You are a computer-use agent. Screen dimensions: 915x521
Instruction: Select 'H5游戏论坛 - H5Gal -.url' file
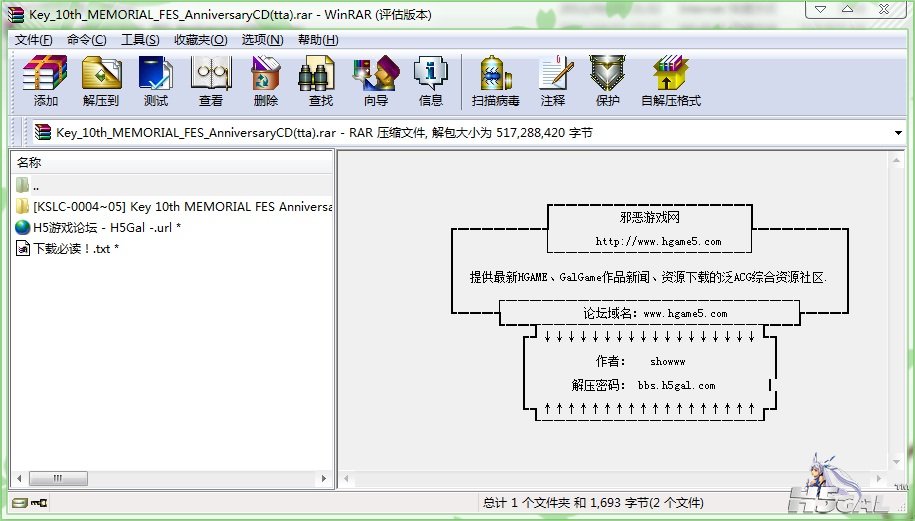(98, 227)
